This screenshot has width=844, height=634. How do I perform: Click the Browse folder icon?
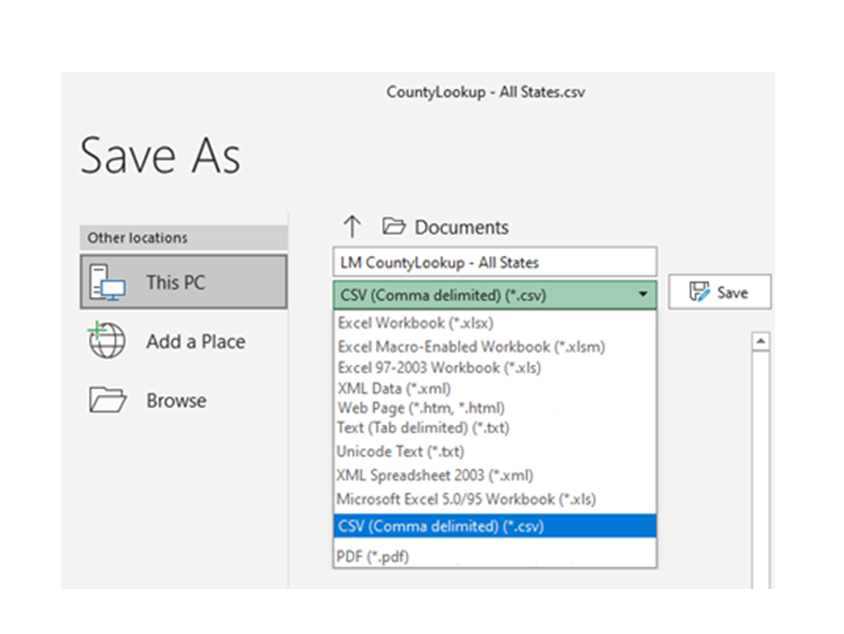click(107, 400)
